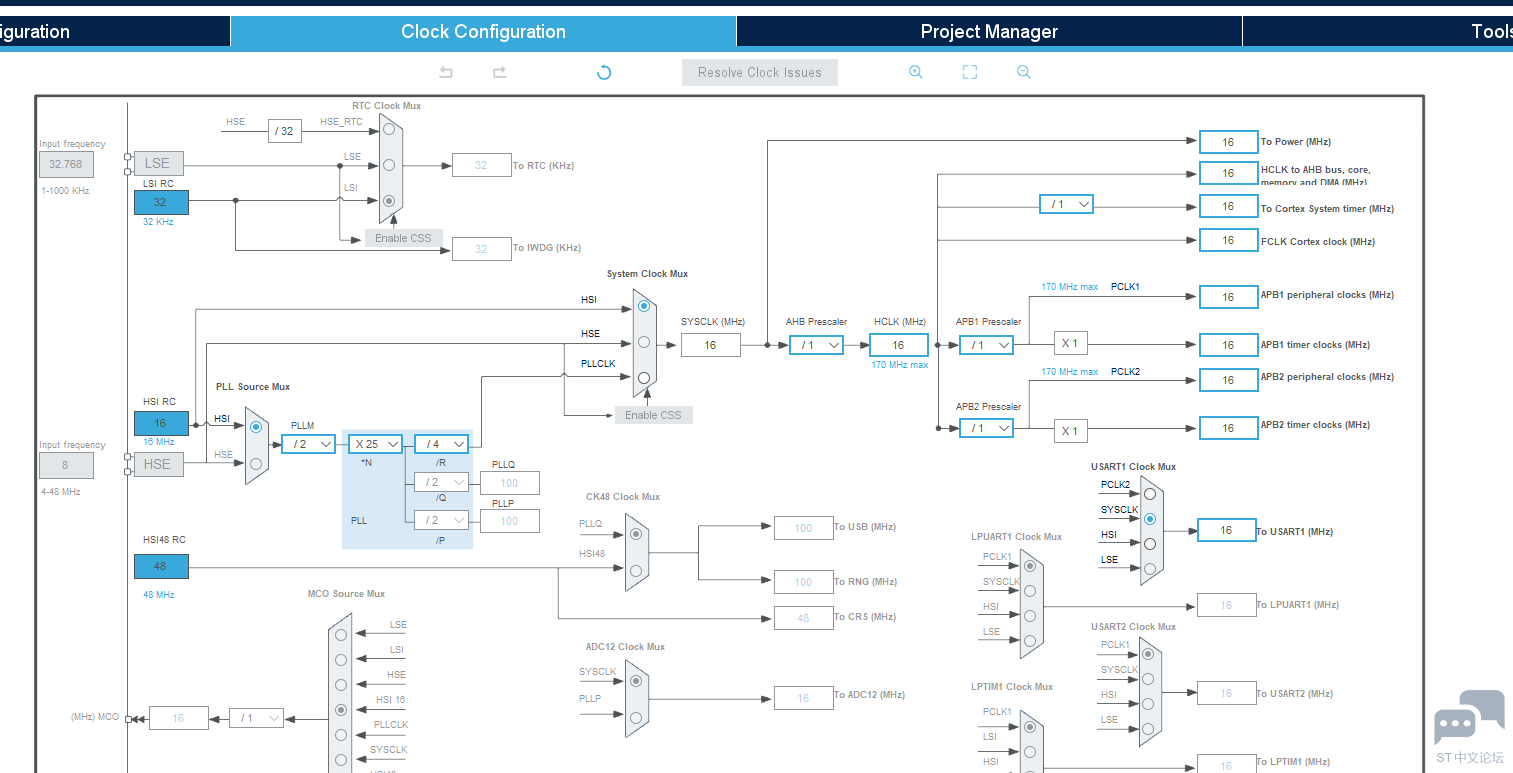Click the HSE oscillator block
This screenshot has width=1513, height=773.
click(158, 464)
